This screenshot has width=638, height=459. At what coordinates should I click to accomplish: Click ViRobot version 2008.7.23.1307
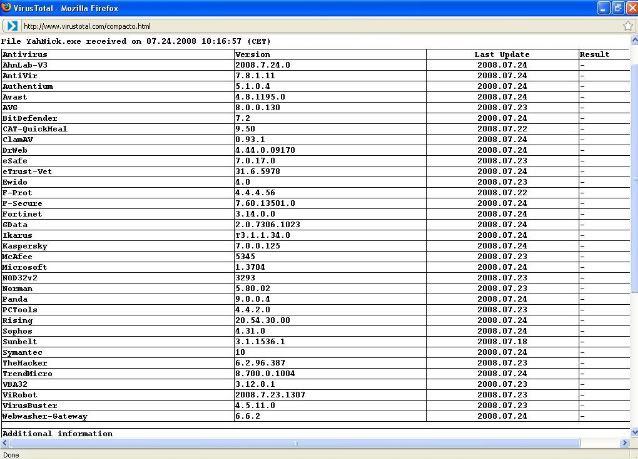270,395
